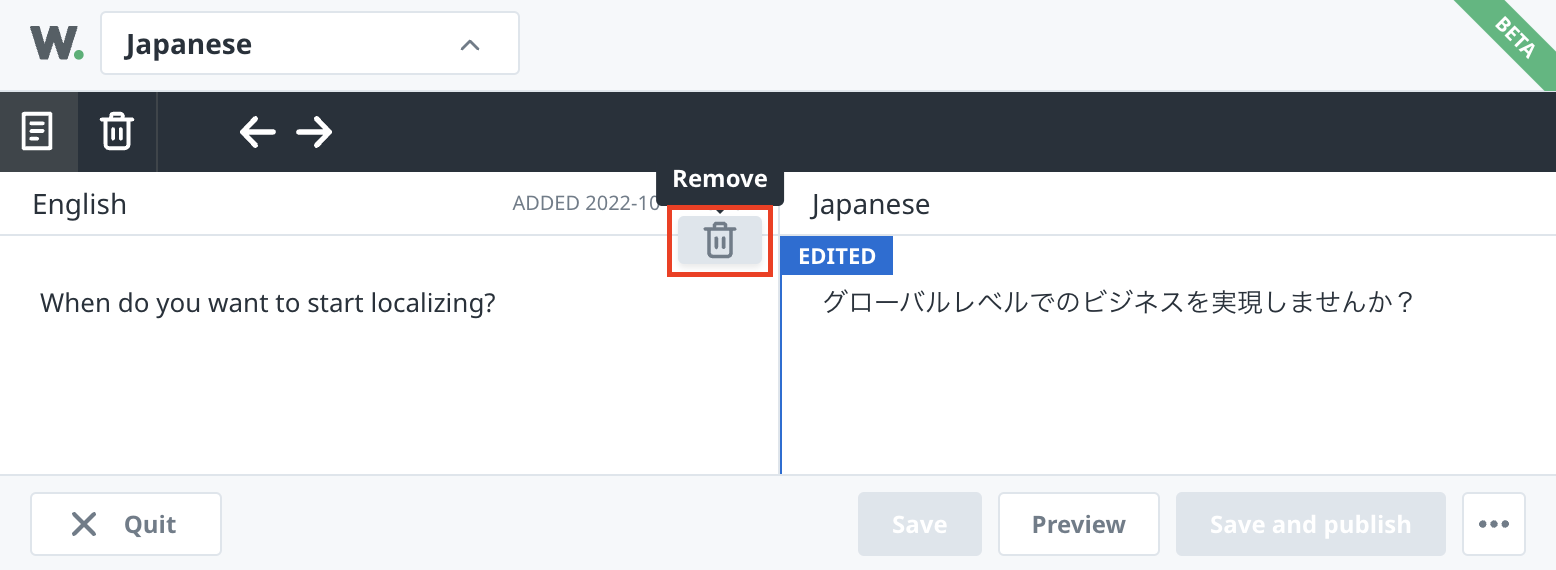
Task: Click the chevron arrow in the language selector
Action: coord(469,45)
